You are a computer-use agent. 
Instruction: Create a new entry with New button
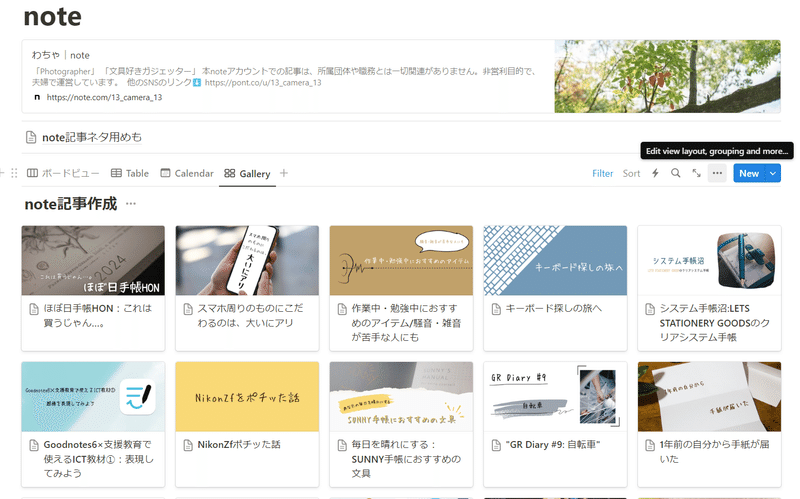pyautogui.click(x=749, y=173)
